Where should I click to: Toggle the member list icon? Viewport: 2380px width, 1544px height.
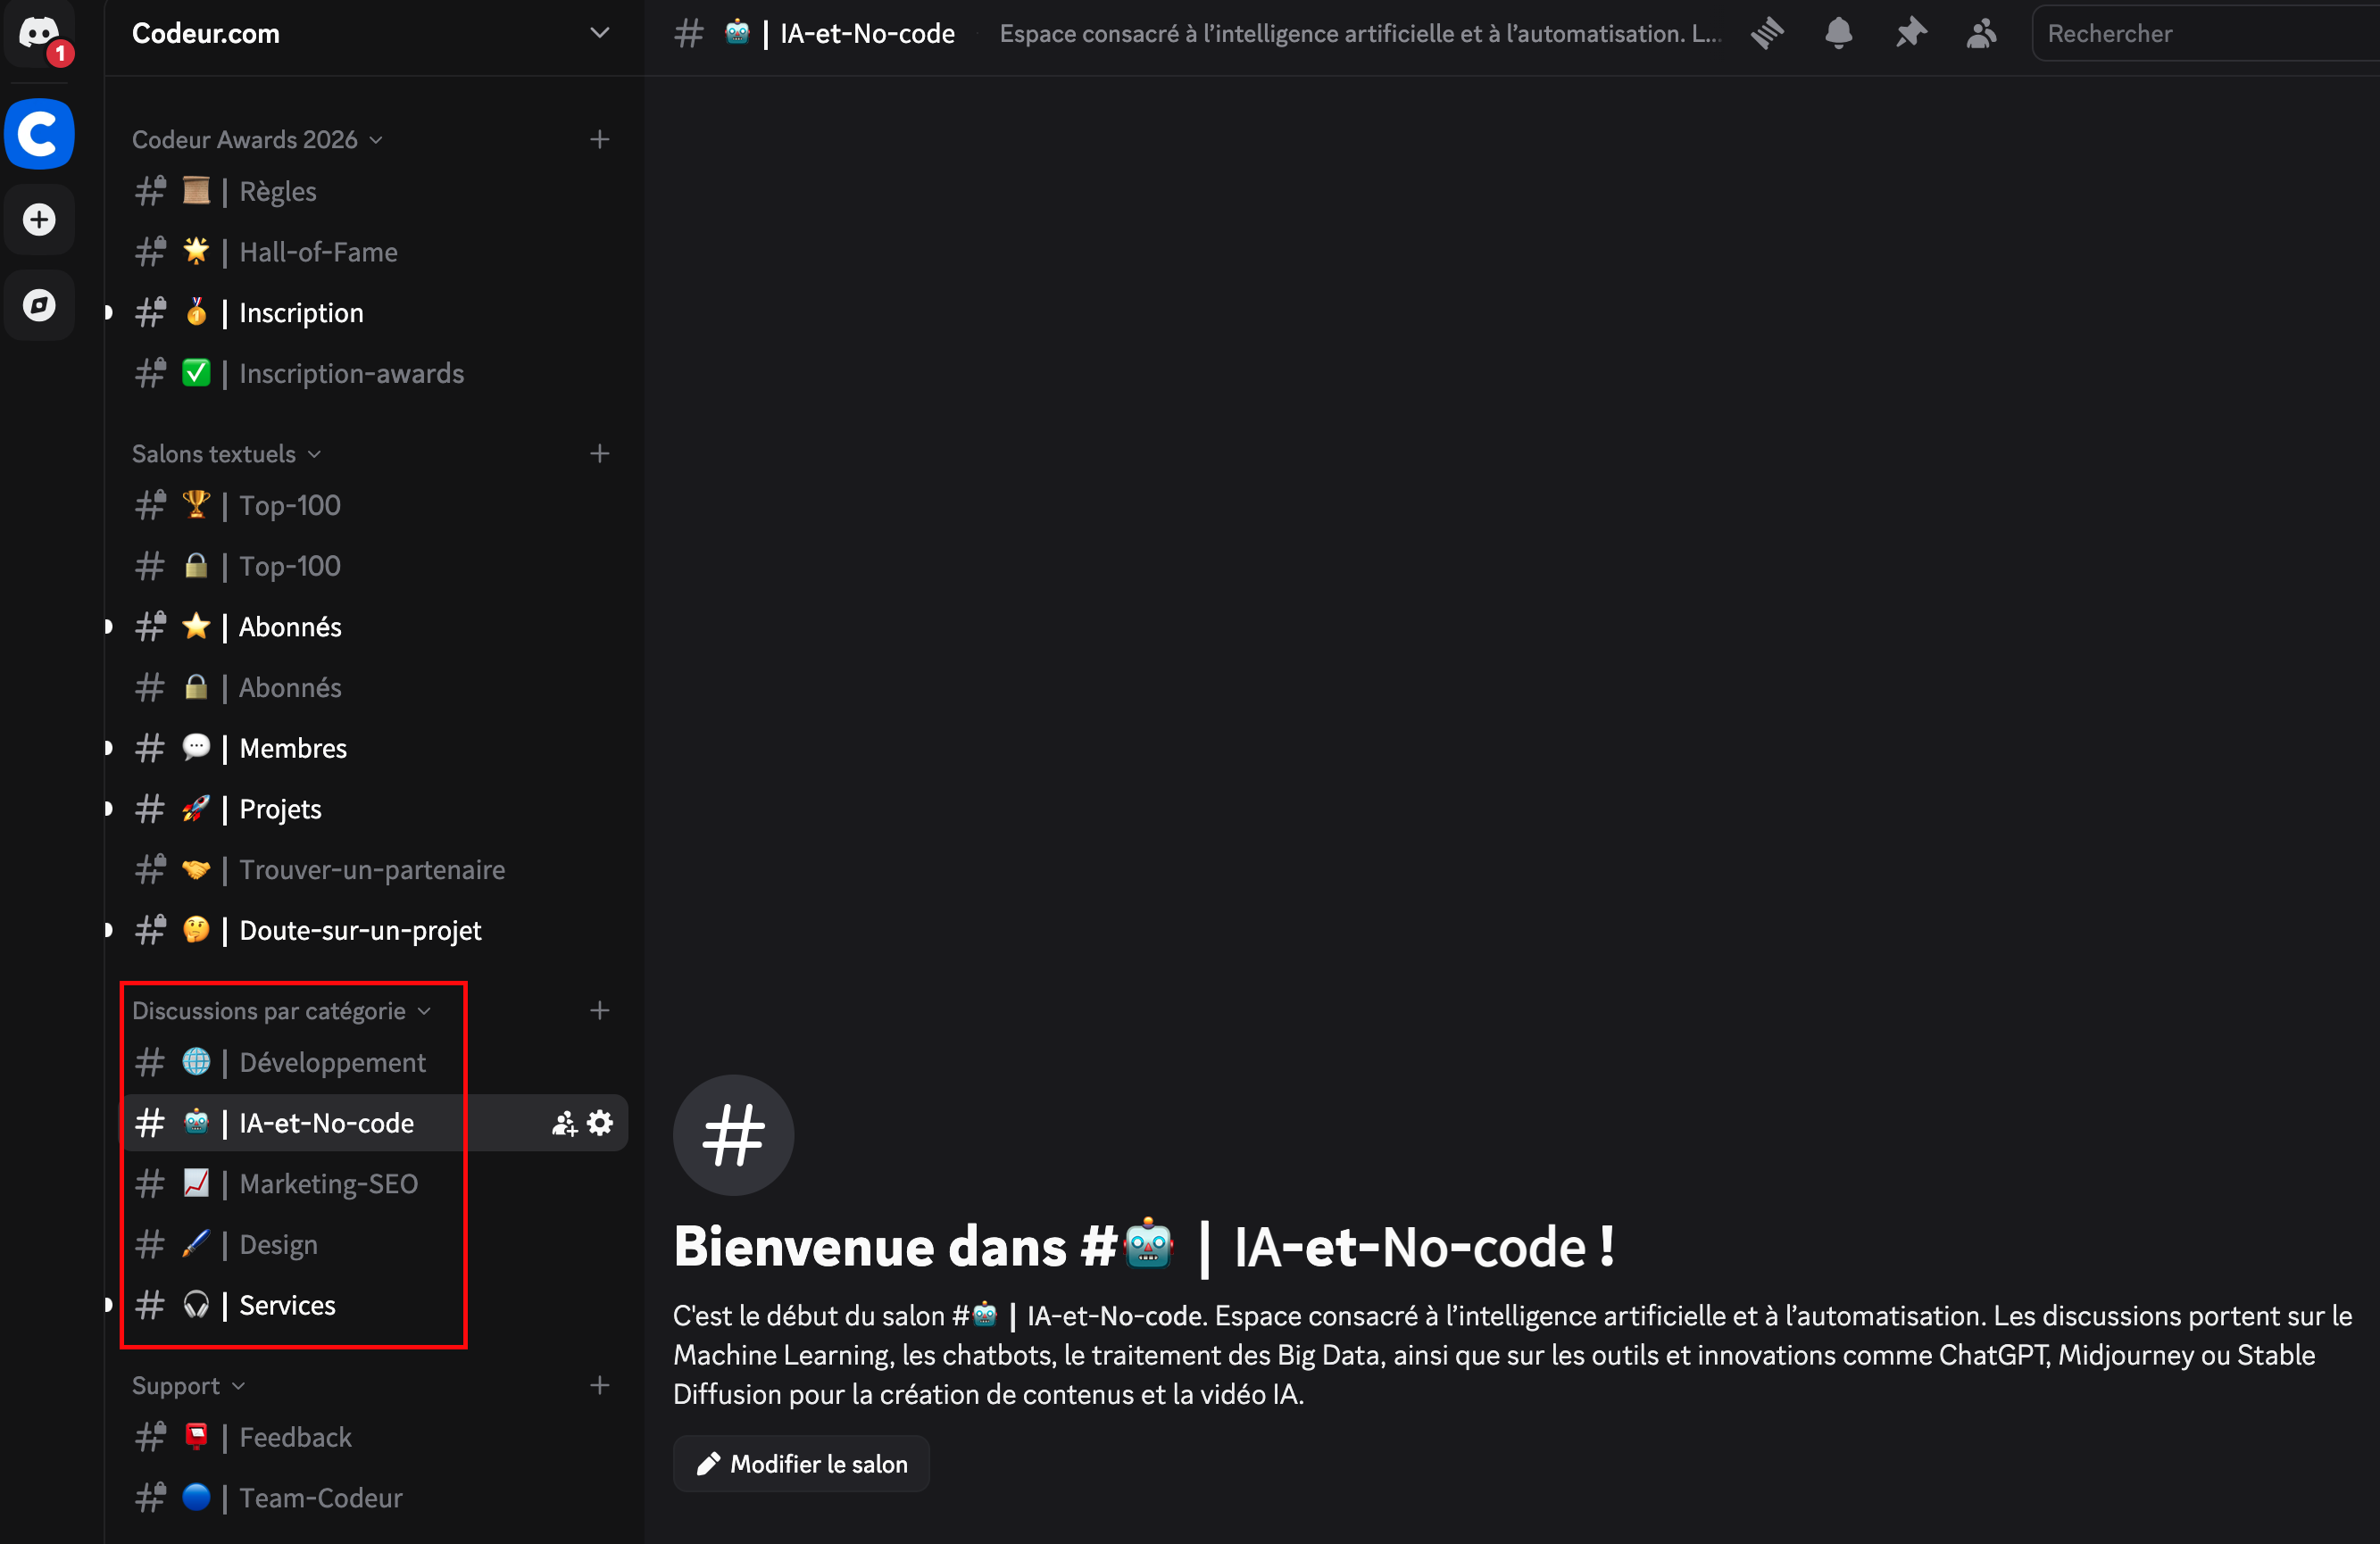(x=1981, y=33)
